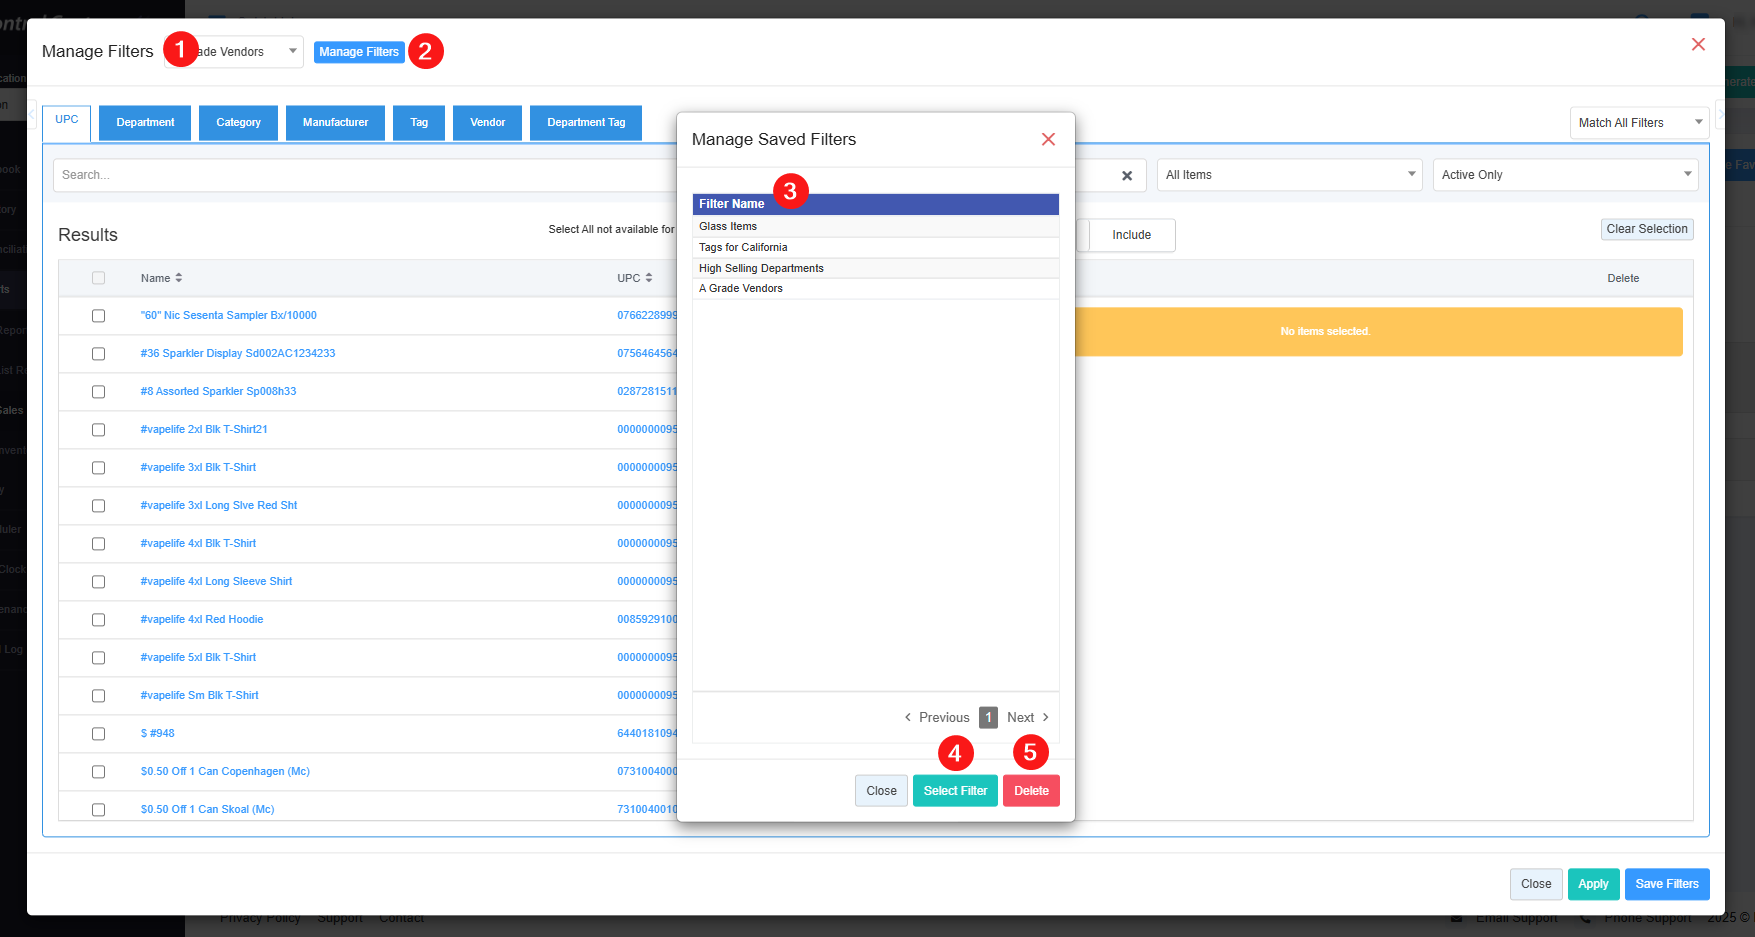Open the #vapelife 4xl Blk T-Shirt item
Screen dimensions: 1755x937
point(198,544)
